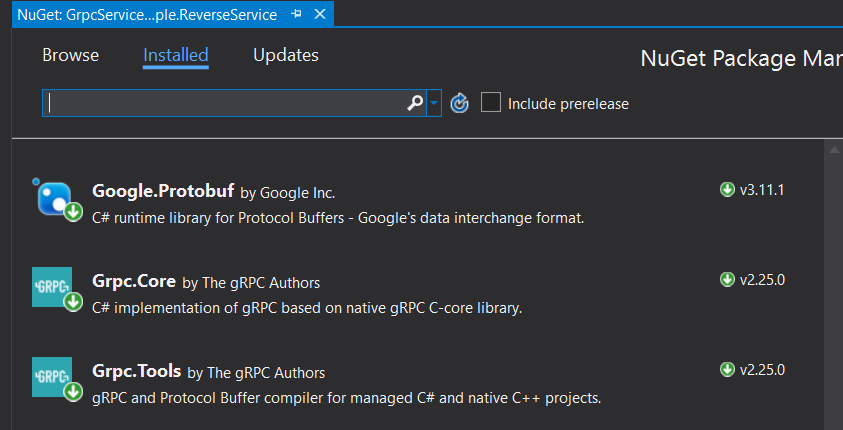Select the Grpc.Core package title
Image resolution: width=843 pixels, height=430 pixels.
click(x=134, y=281)
